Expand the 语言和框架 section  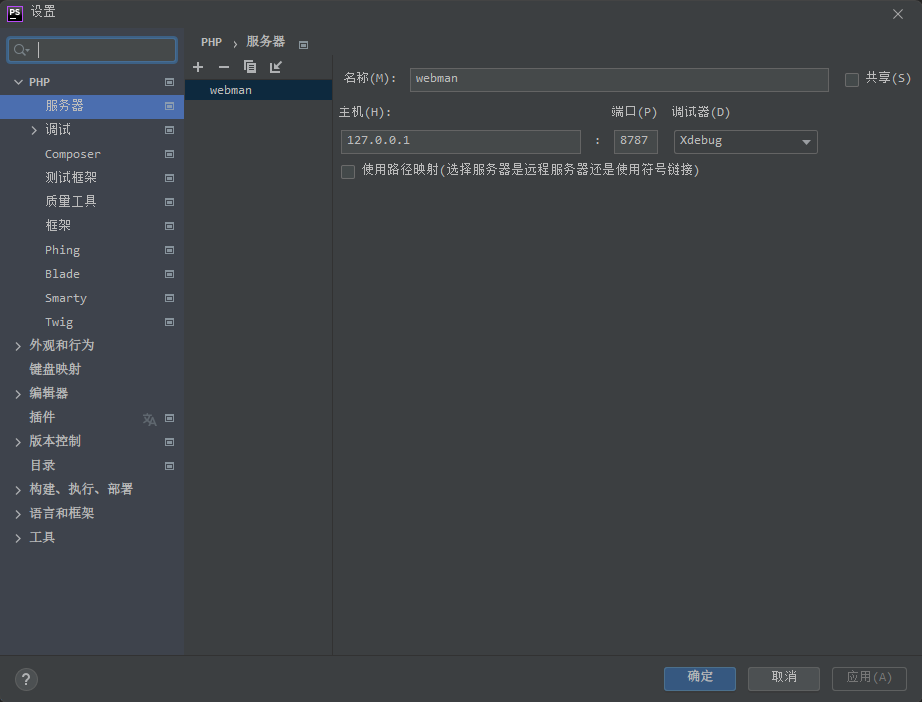pos(18,514)
